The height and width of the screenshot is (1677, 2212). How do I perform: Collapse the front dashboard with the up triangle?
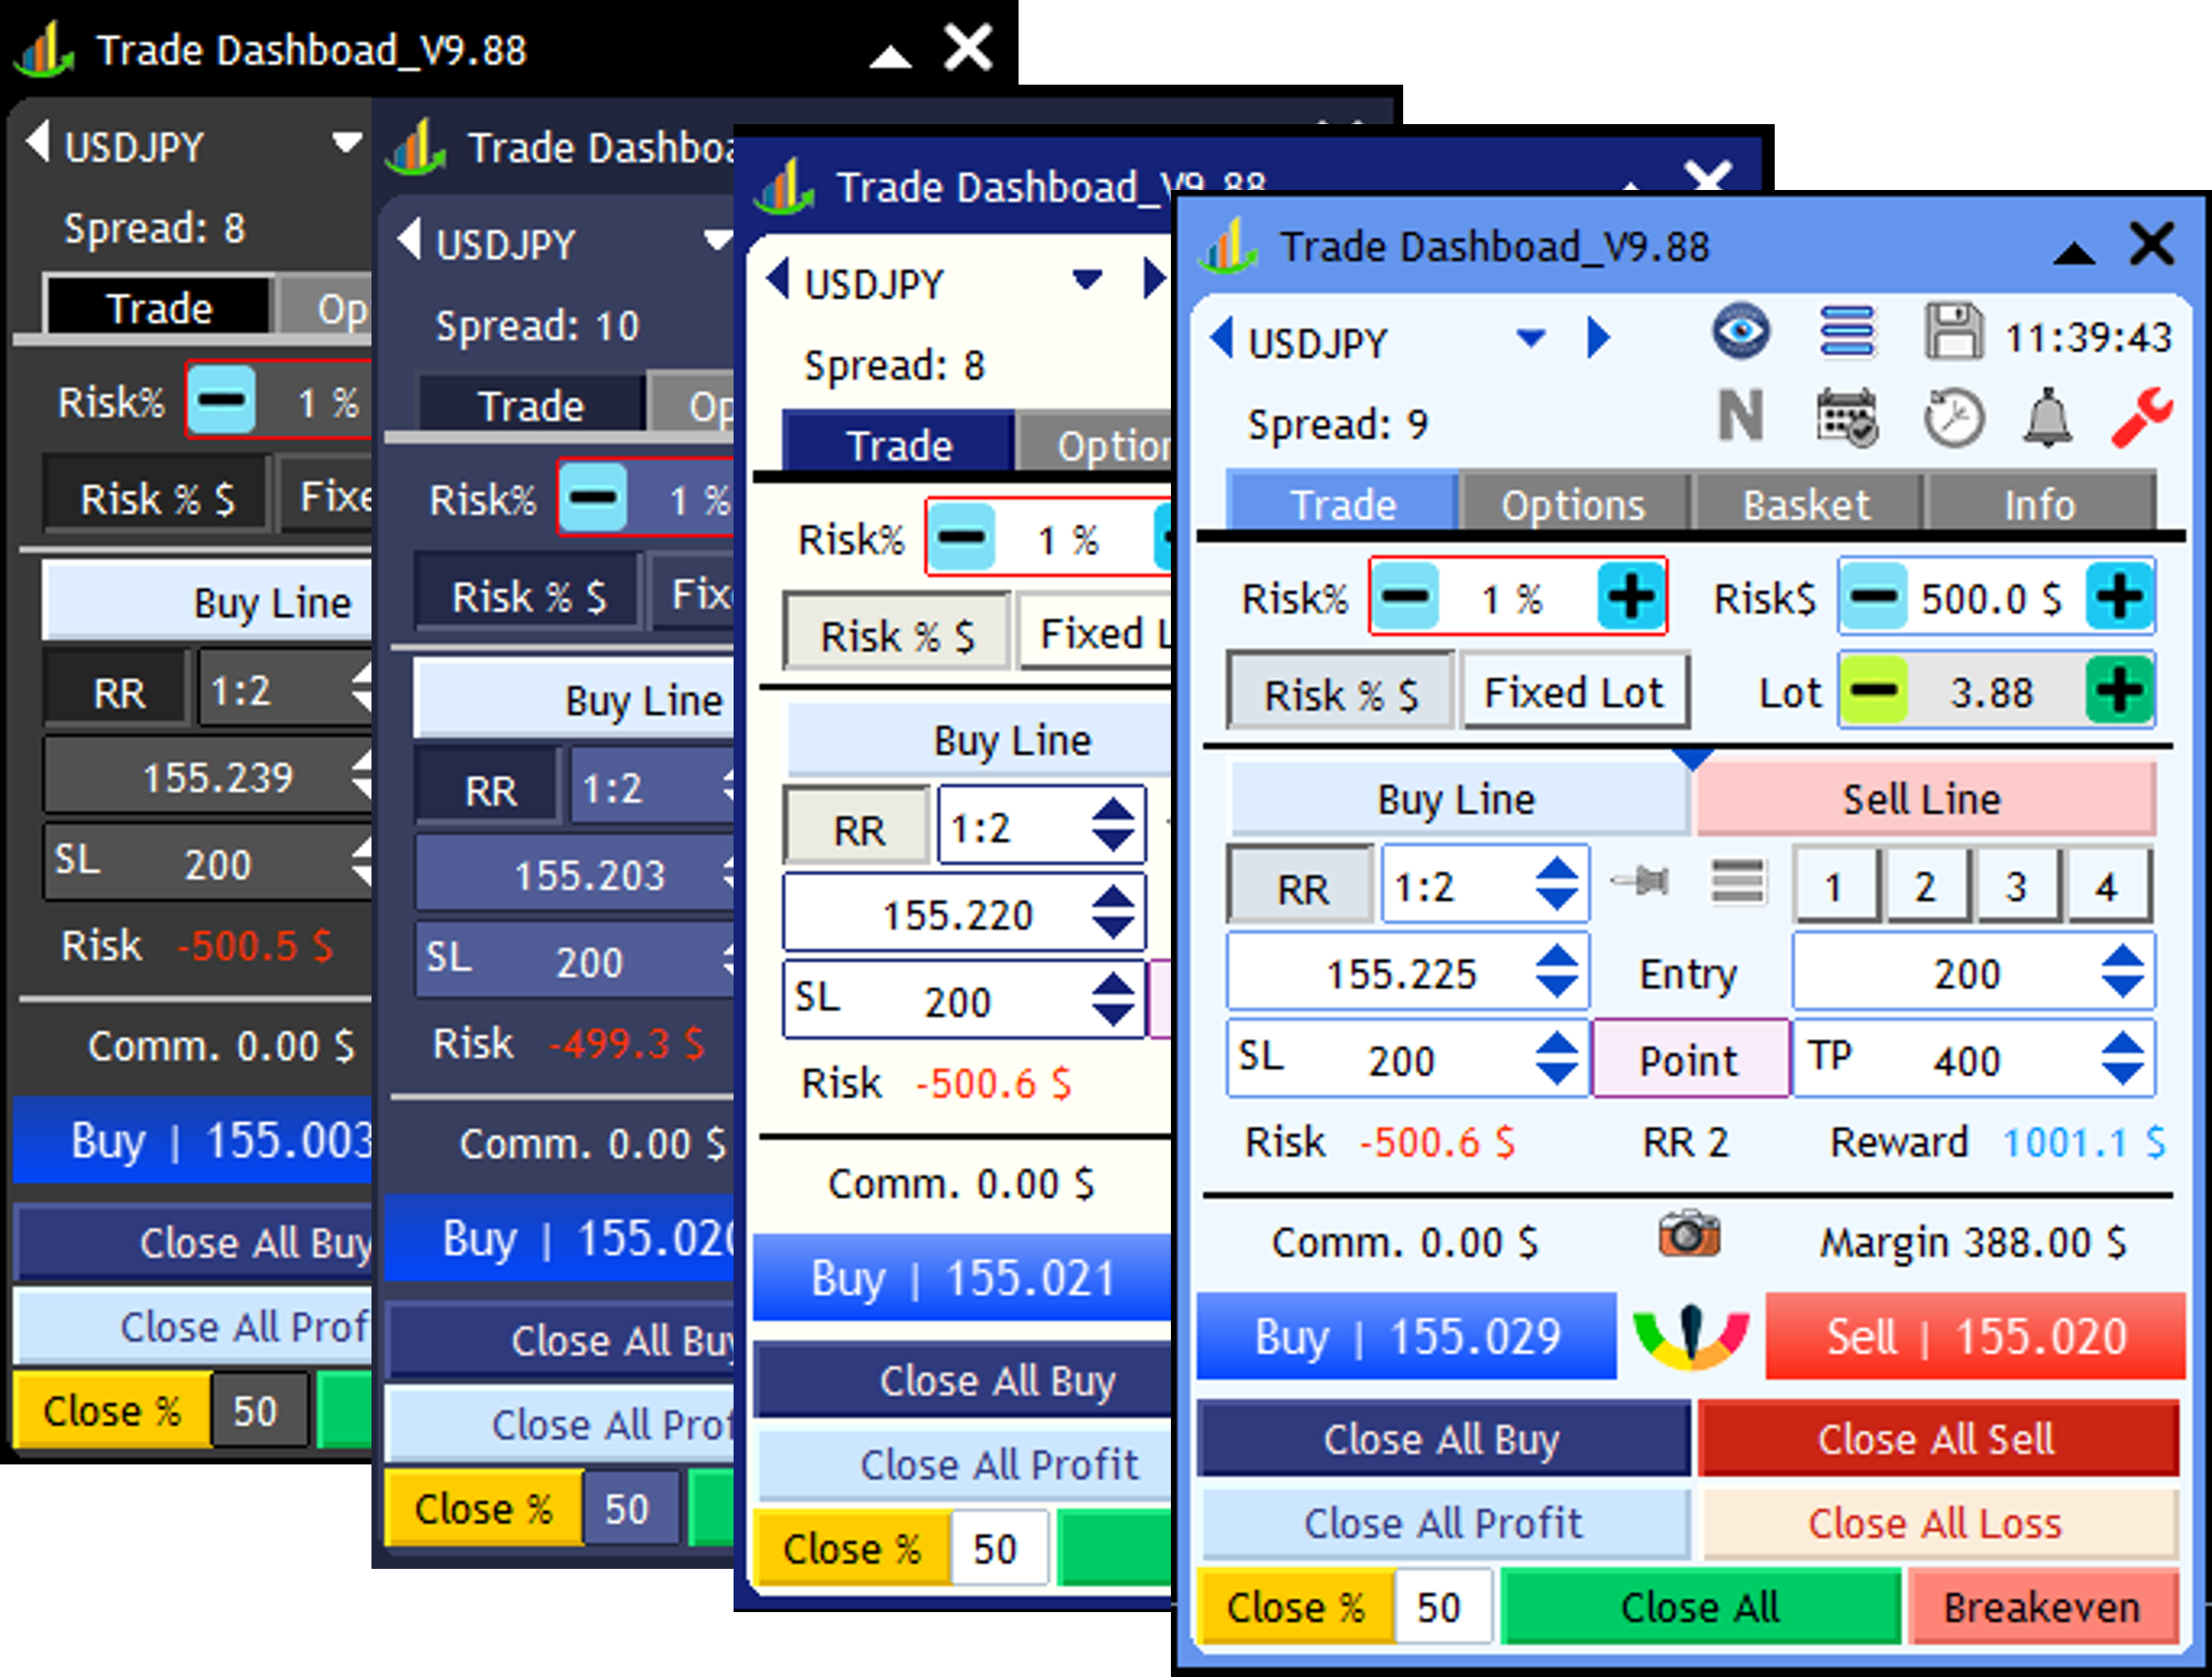[x=2073, y=253]
